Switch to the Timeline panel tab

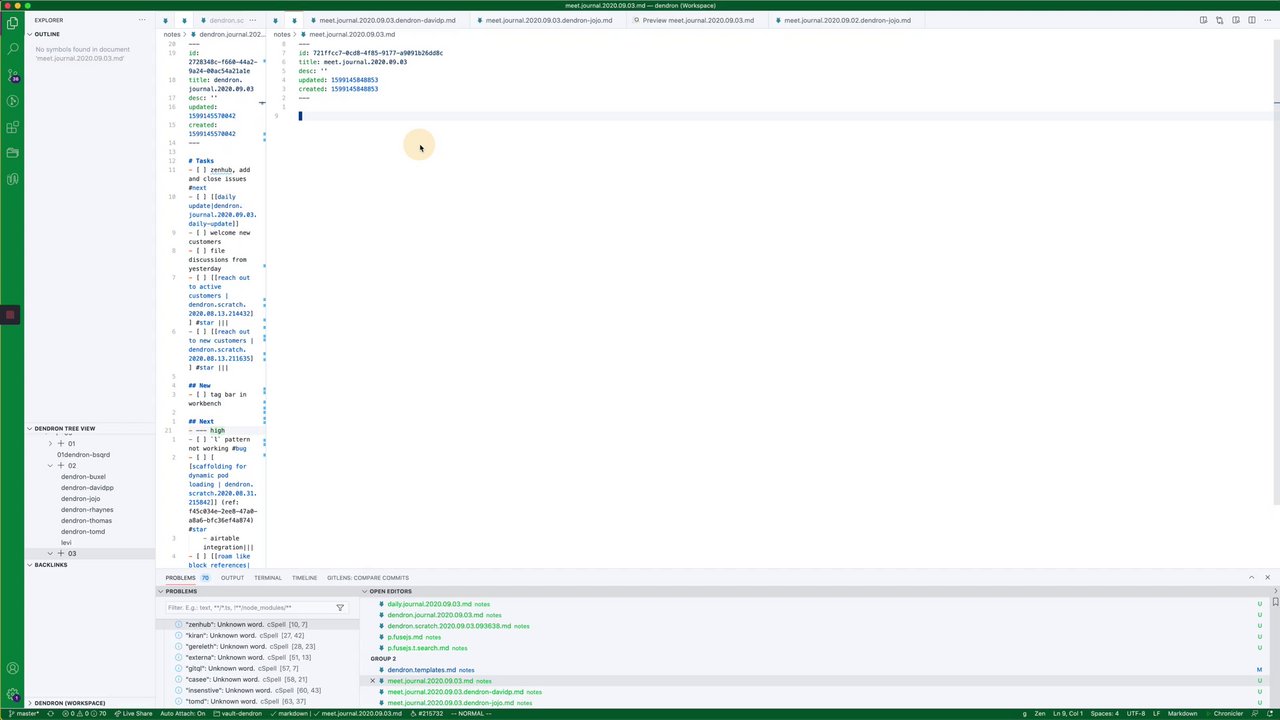point(304,578)
